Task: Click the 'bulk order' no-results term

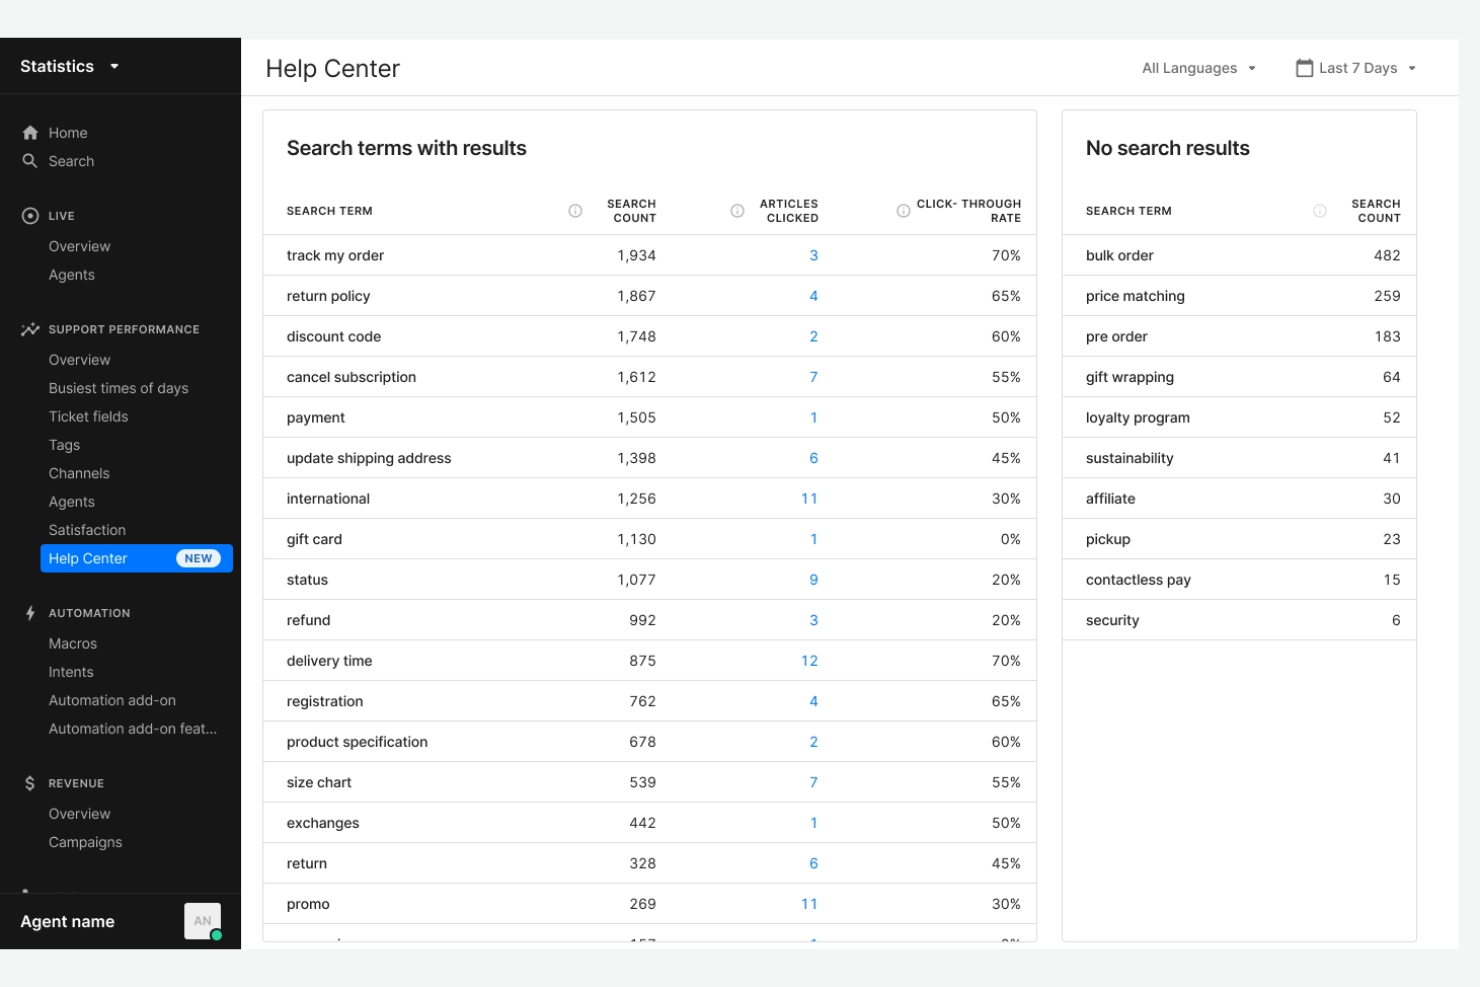Action: tap(1120, 255)
